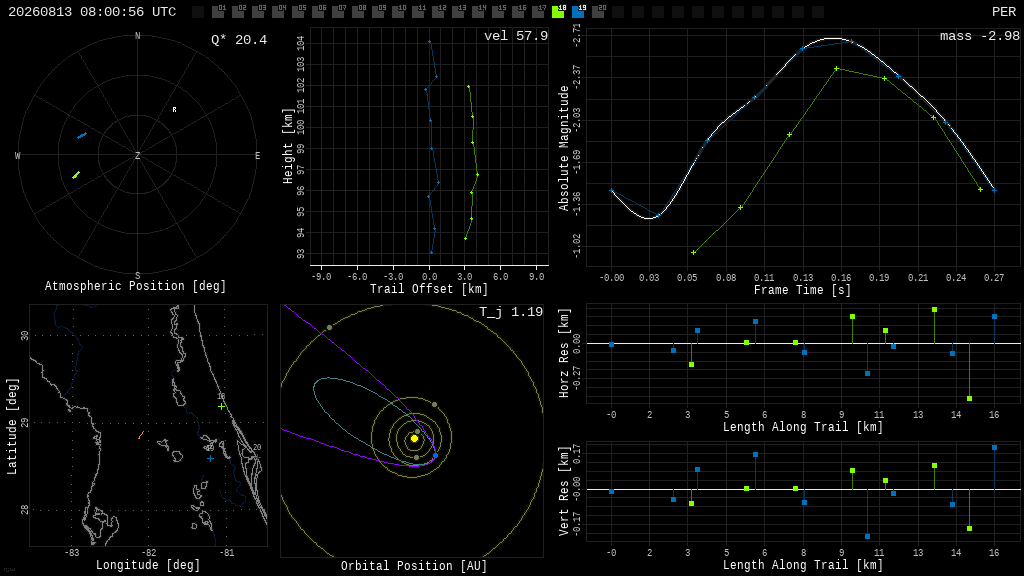Click the station 17 indicator box
The height and width of the screenshot is (576, 1024).
coord(538,12)
